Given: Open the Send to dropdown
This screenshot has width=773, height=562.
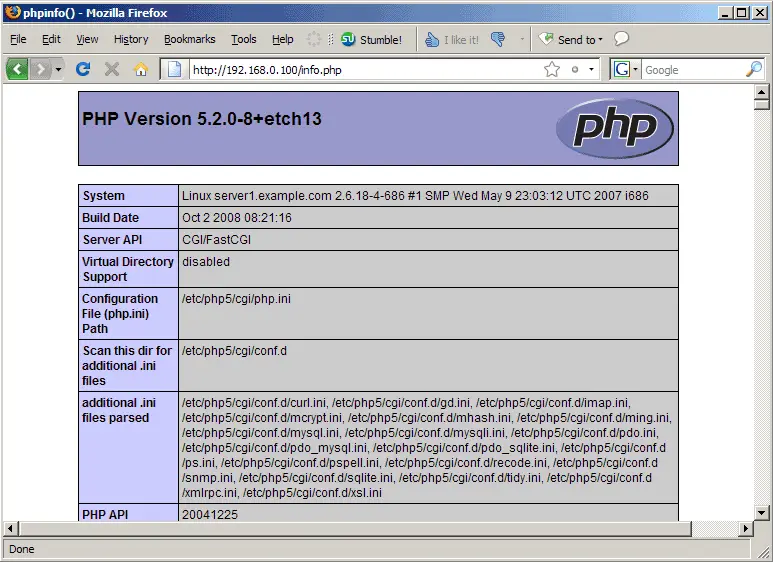Looking at the screenshot, I should tap(571, 39).
